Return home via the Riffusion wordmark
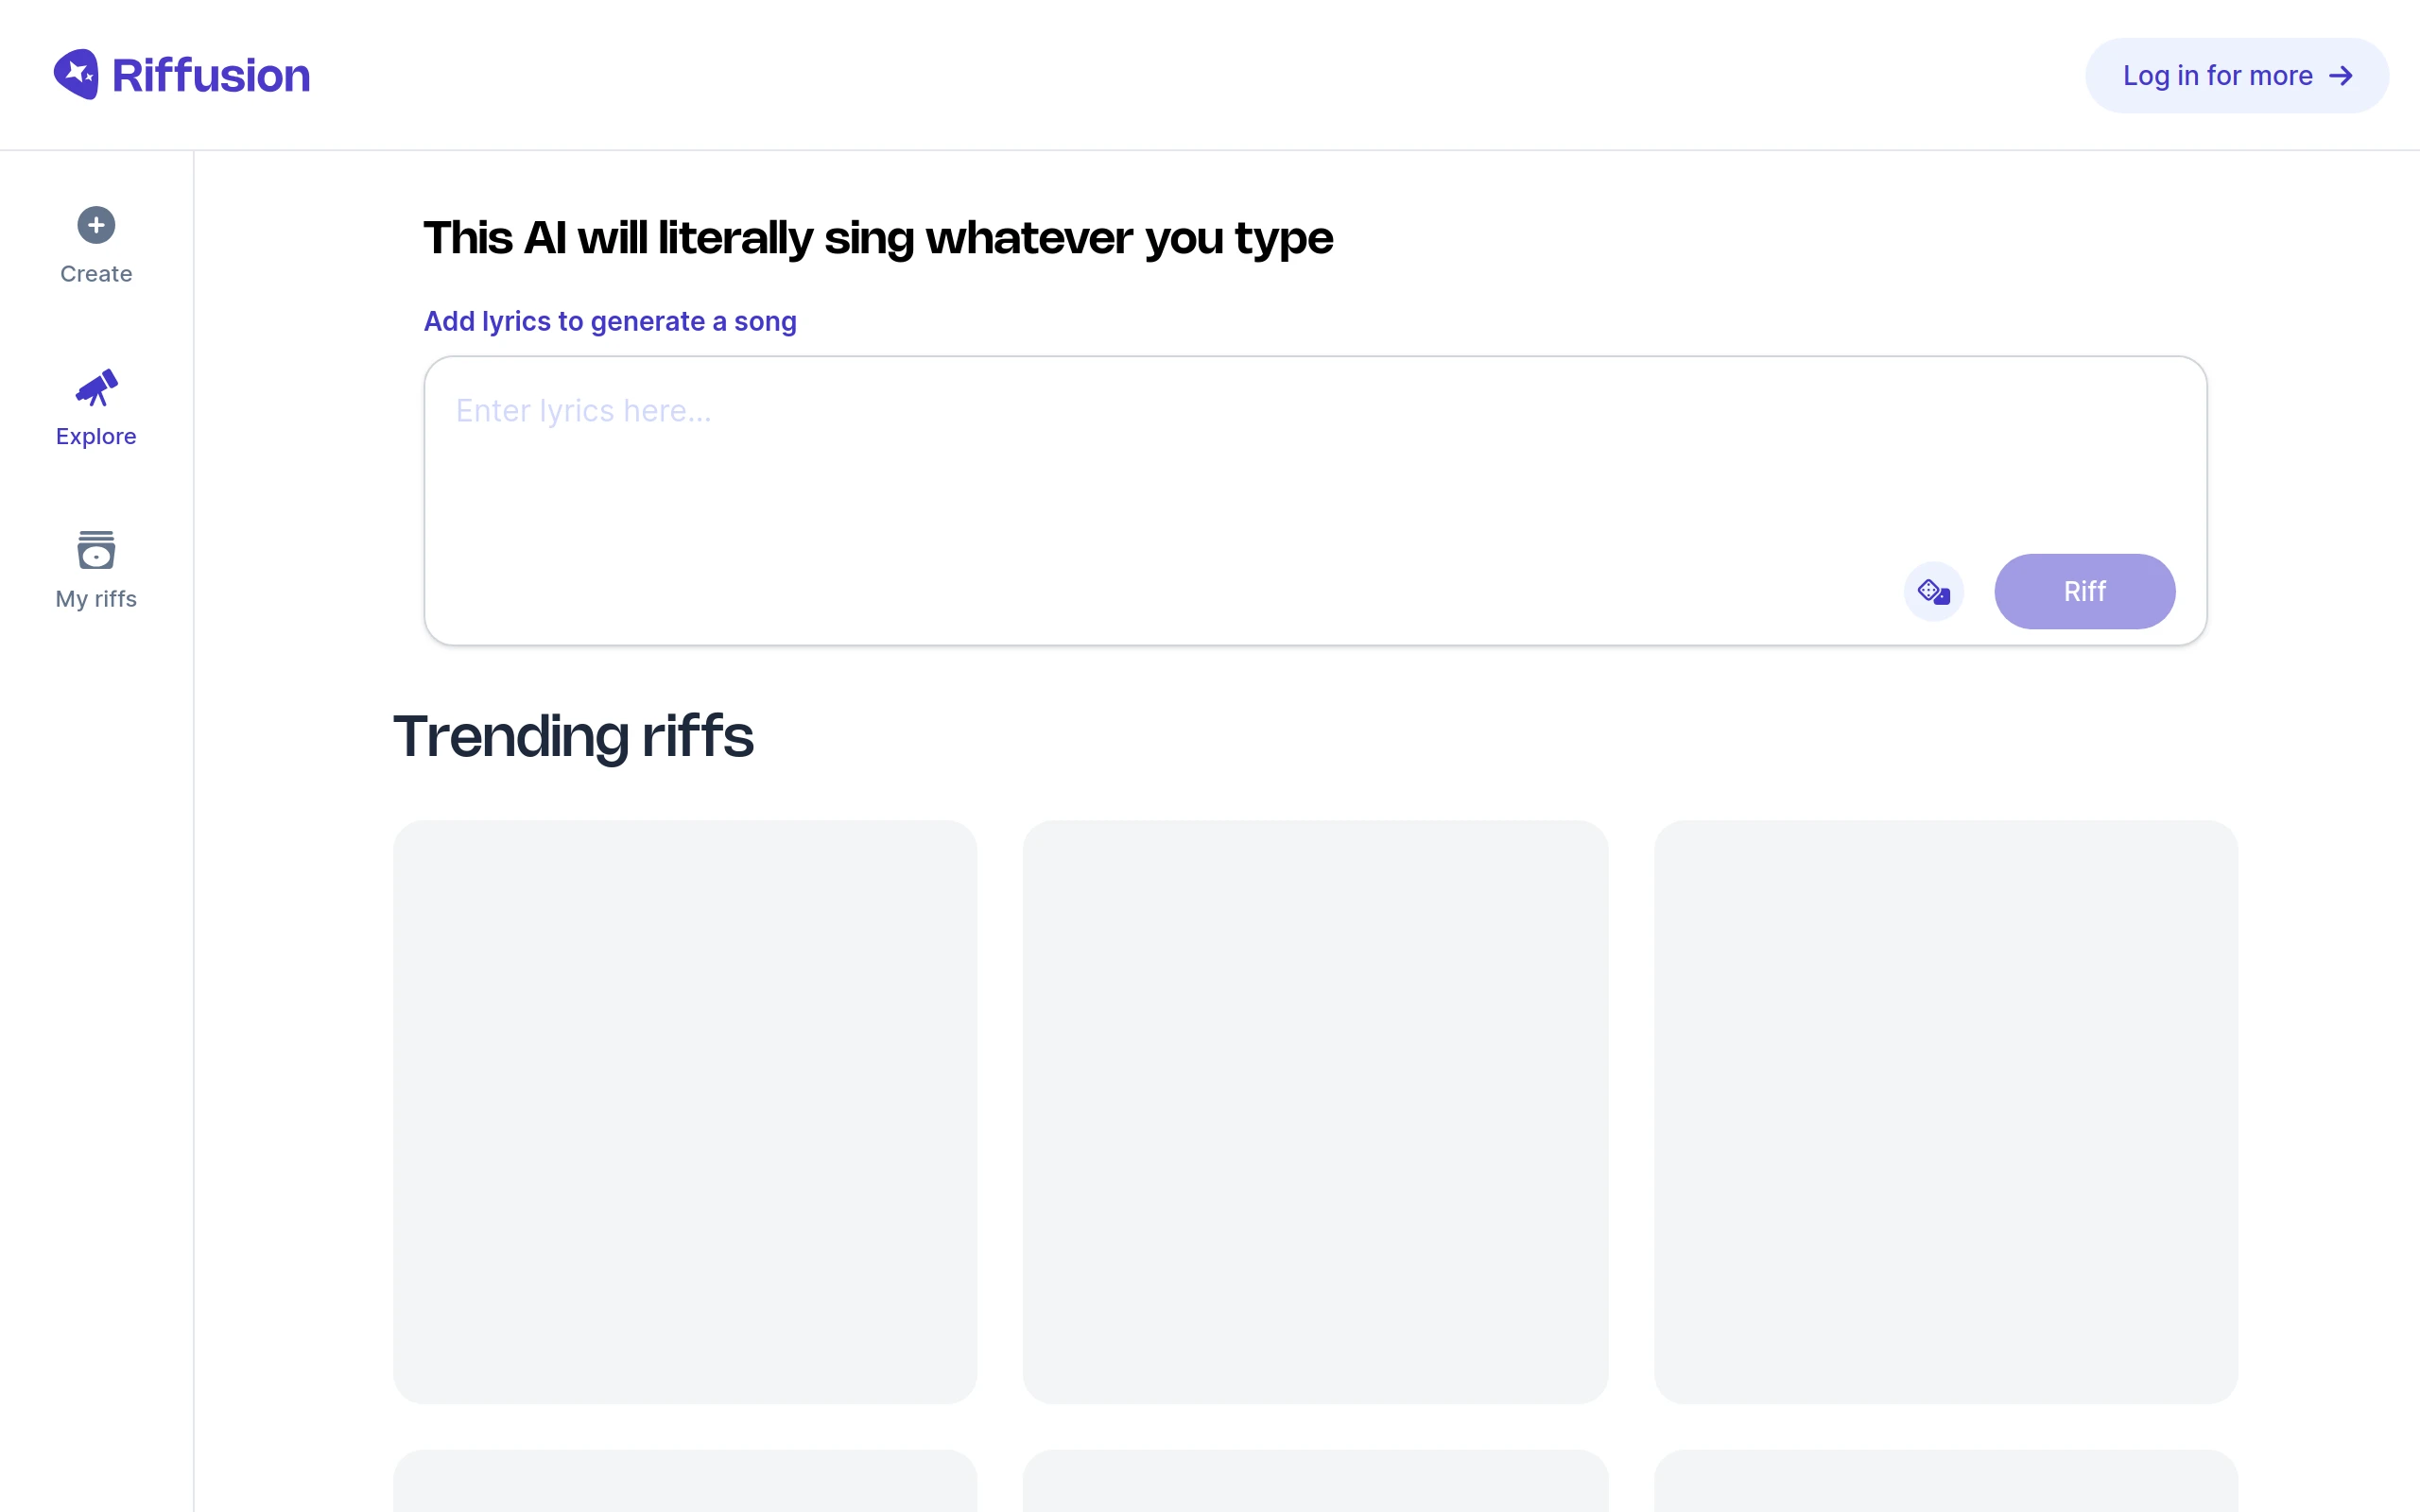The width and height of the screenshot is (2420, 1512). (x=211, y=74)
